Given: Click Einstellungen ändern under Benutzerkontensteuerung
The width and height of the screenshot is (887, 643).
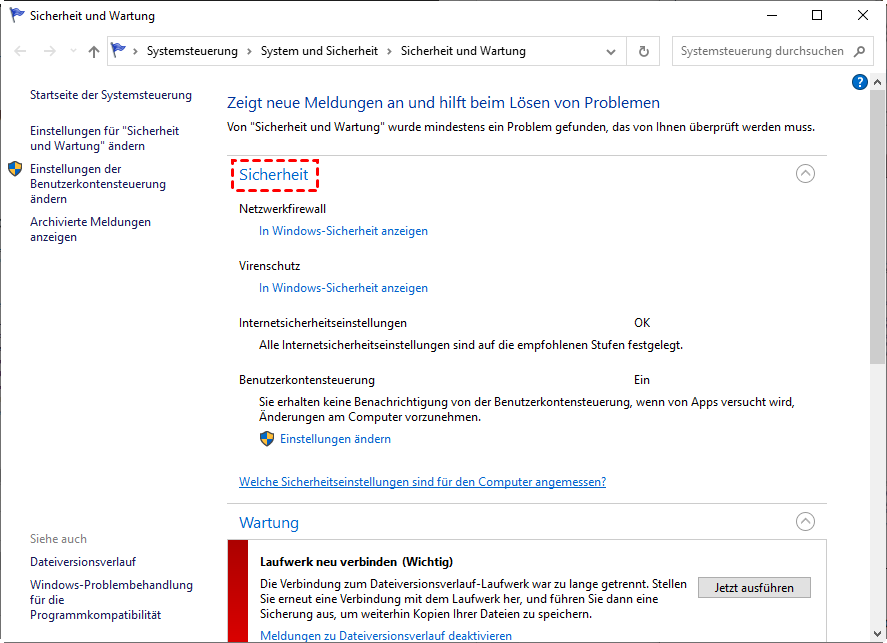Looking at the screenshot, I should point(335,439).
